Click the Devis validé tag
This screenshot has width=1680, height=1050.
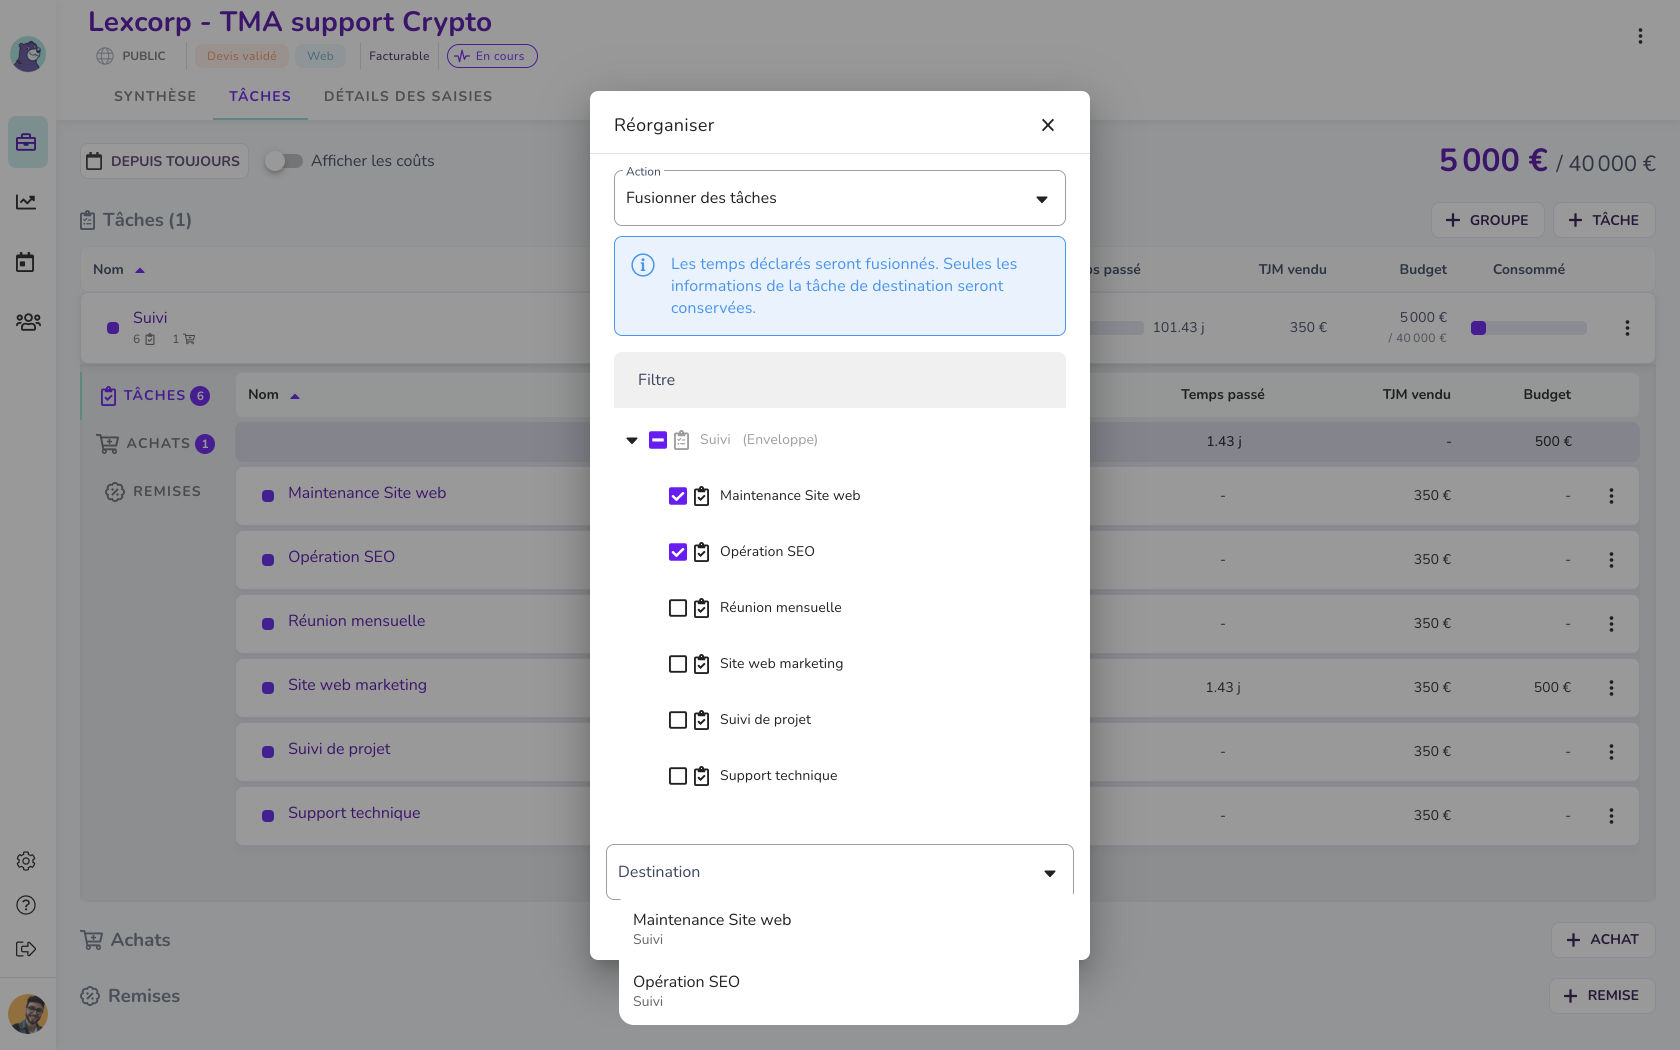point(242,56)
